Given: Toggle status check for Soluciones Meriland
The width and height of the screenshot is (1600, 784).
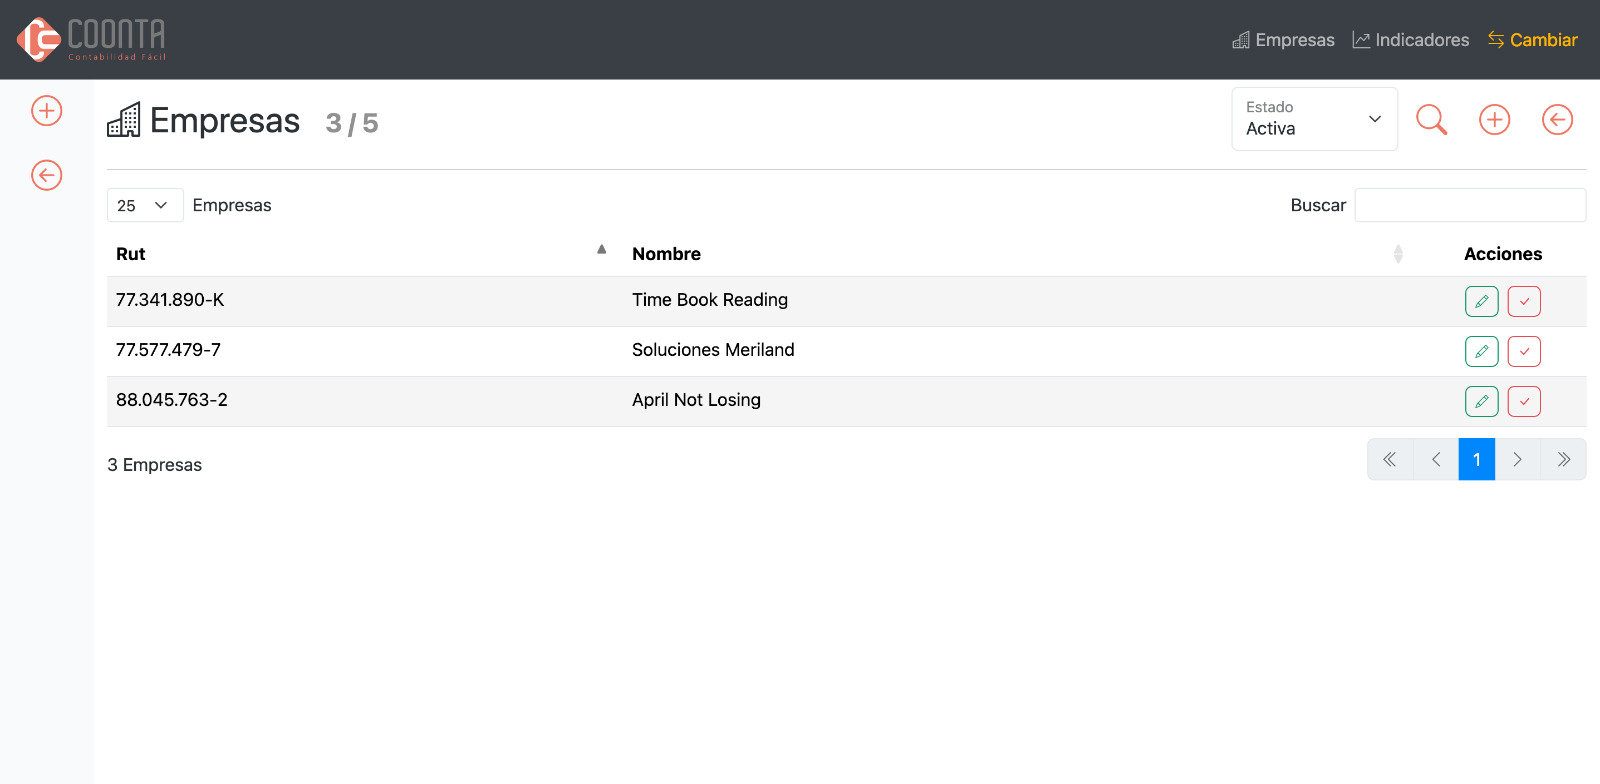Looking at the screenshot, I should pyautogui.click(x=1524, y=351).
